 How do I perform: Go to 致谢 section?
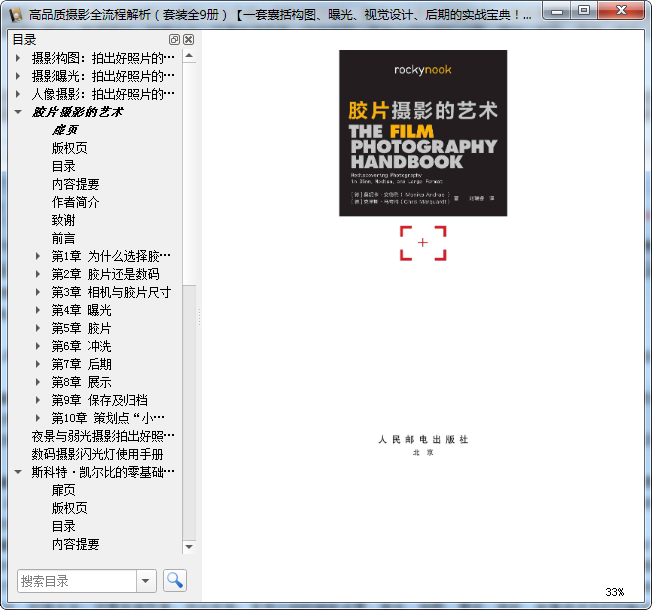pyautogui.click(x=63, y=220)
